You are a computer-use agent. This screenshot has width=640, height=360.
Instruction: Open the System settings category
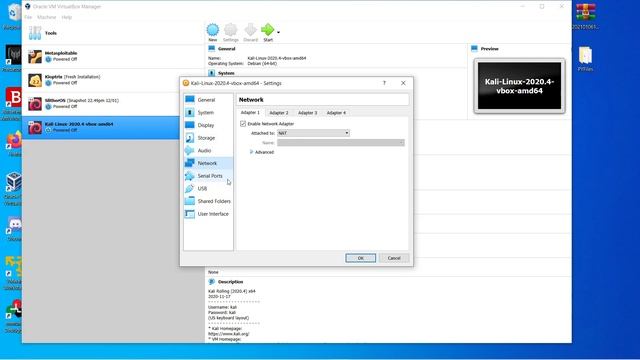(208, 112)
